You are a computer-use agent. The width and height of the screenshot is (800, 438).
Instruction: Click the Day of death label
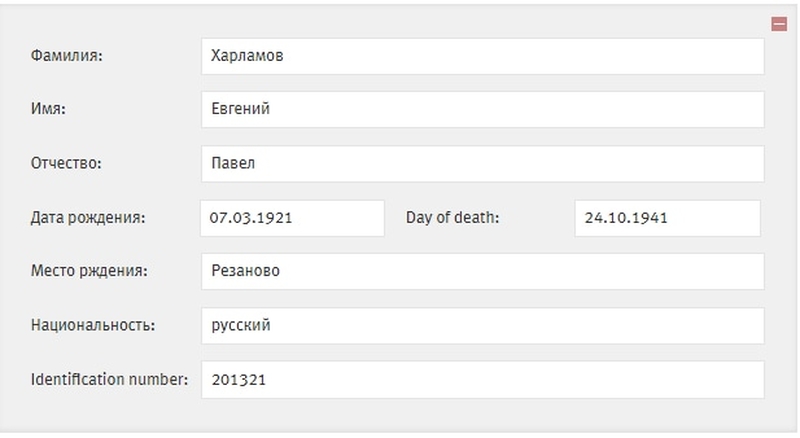[x=452, y=217]
